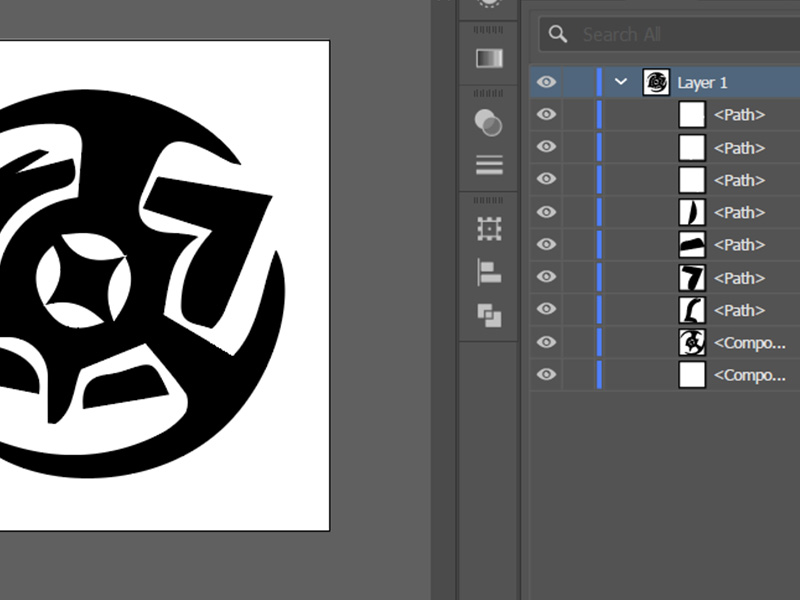Toggle the eye on the fourth Path row
Screen dimensions: 800x600
click(x=546, y=212)
